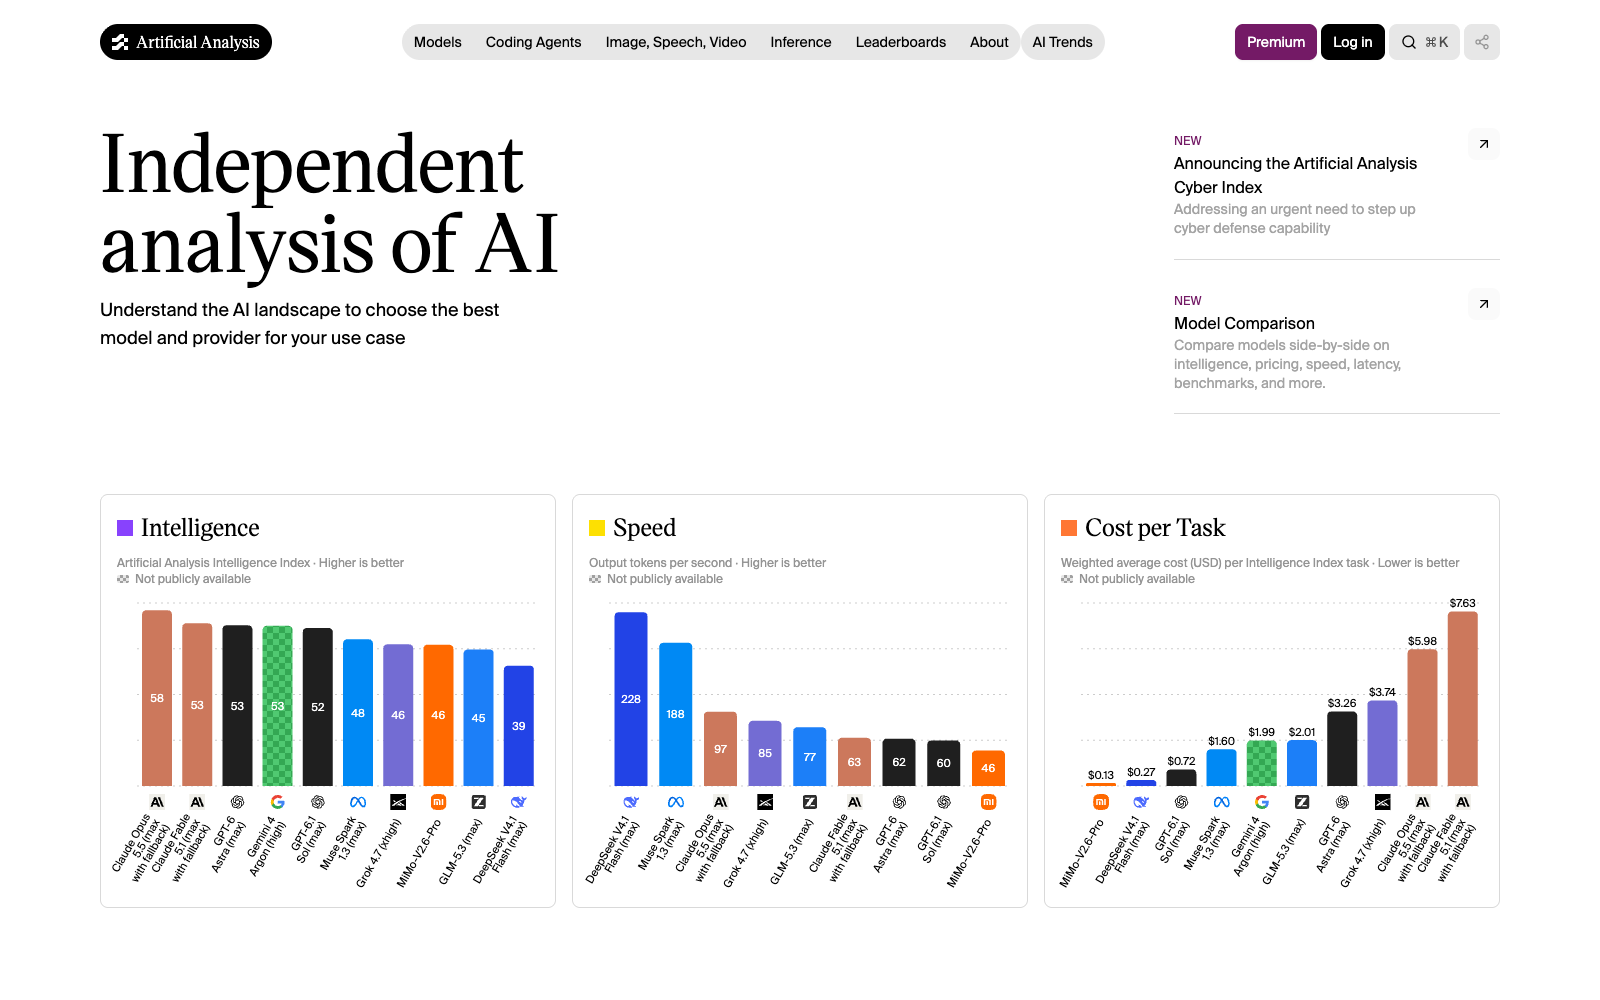
Task: Select the Meta logo in the Speed chart
Action: pyautogui.click(x=676, y=802)
